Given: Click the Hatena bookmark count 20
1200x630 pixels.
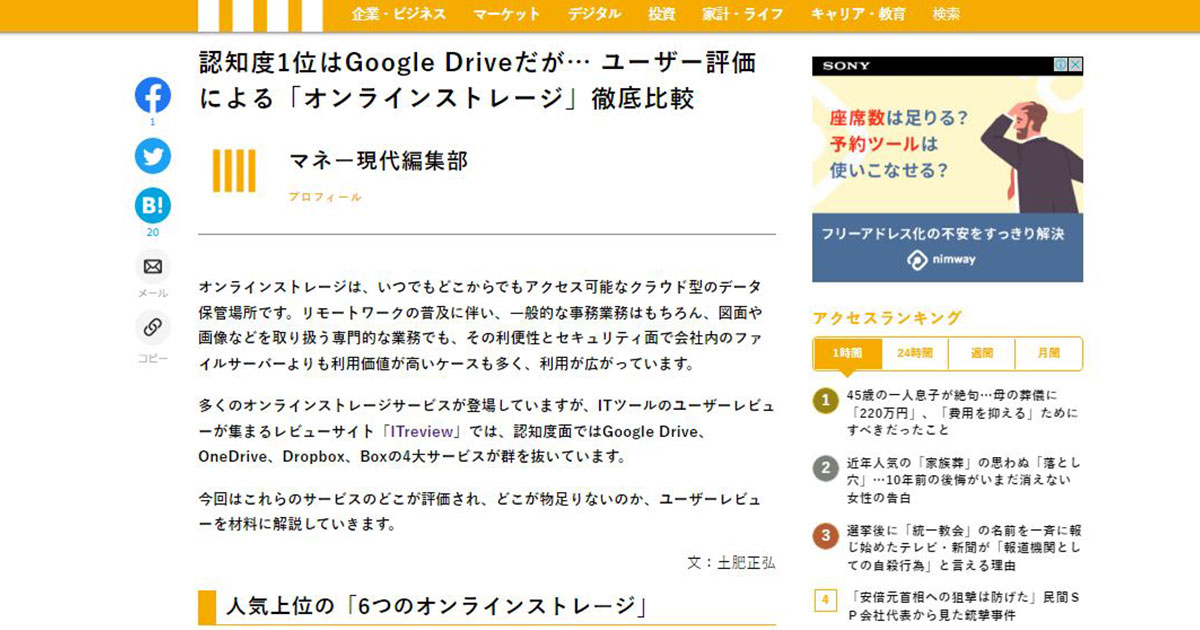Looking at the screenshot, I should click(x=153, y=232).
